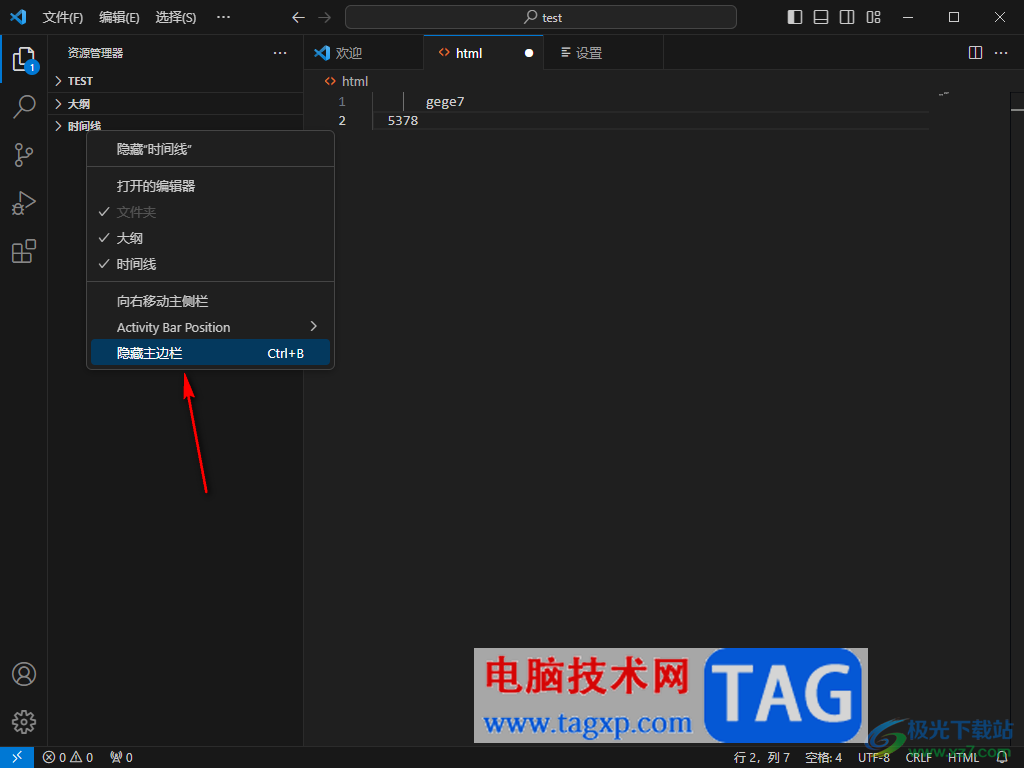Click the unsaved dot on html tab

coord(529,54)
